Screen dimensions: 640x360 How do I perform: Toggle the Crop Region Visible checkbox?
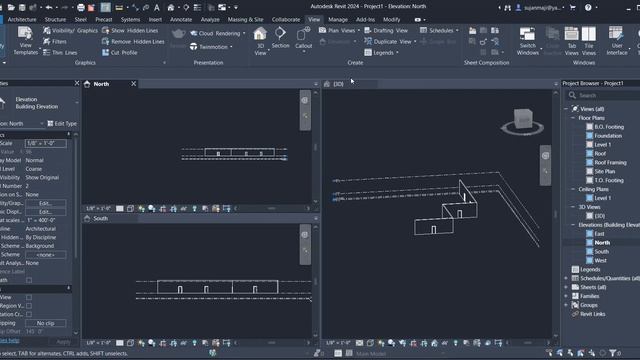click(29, 306)
